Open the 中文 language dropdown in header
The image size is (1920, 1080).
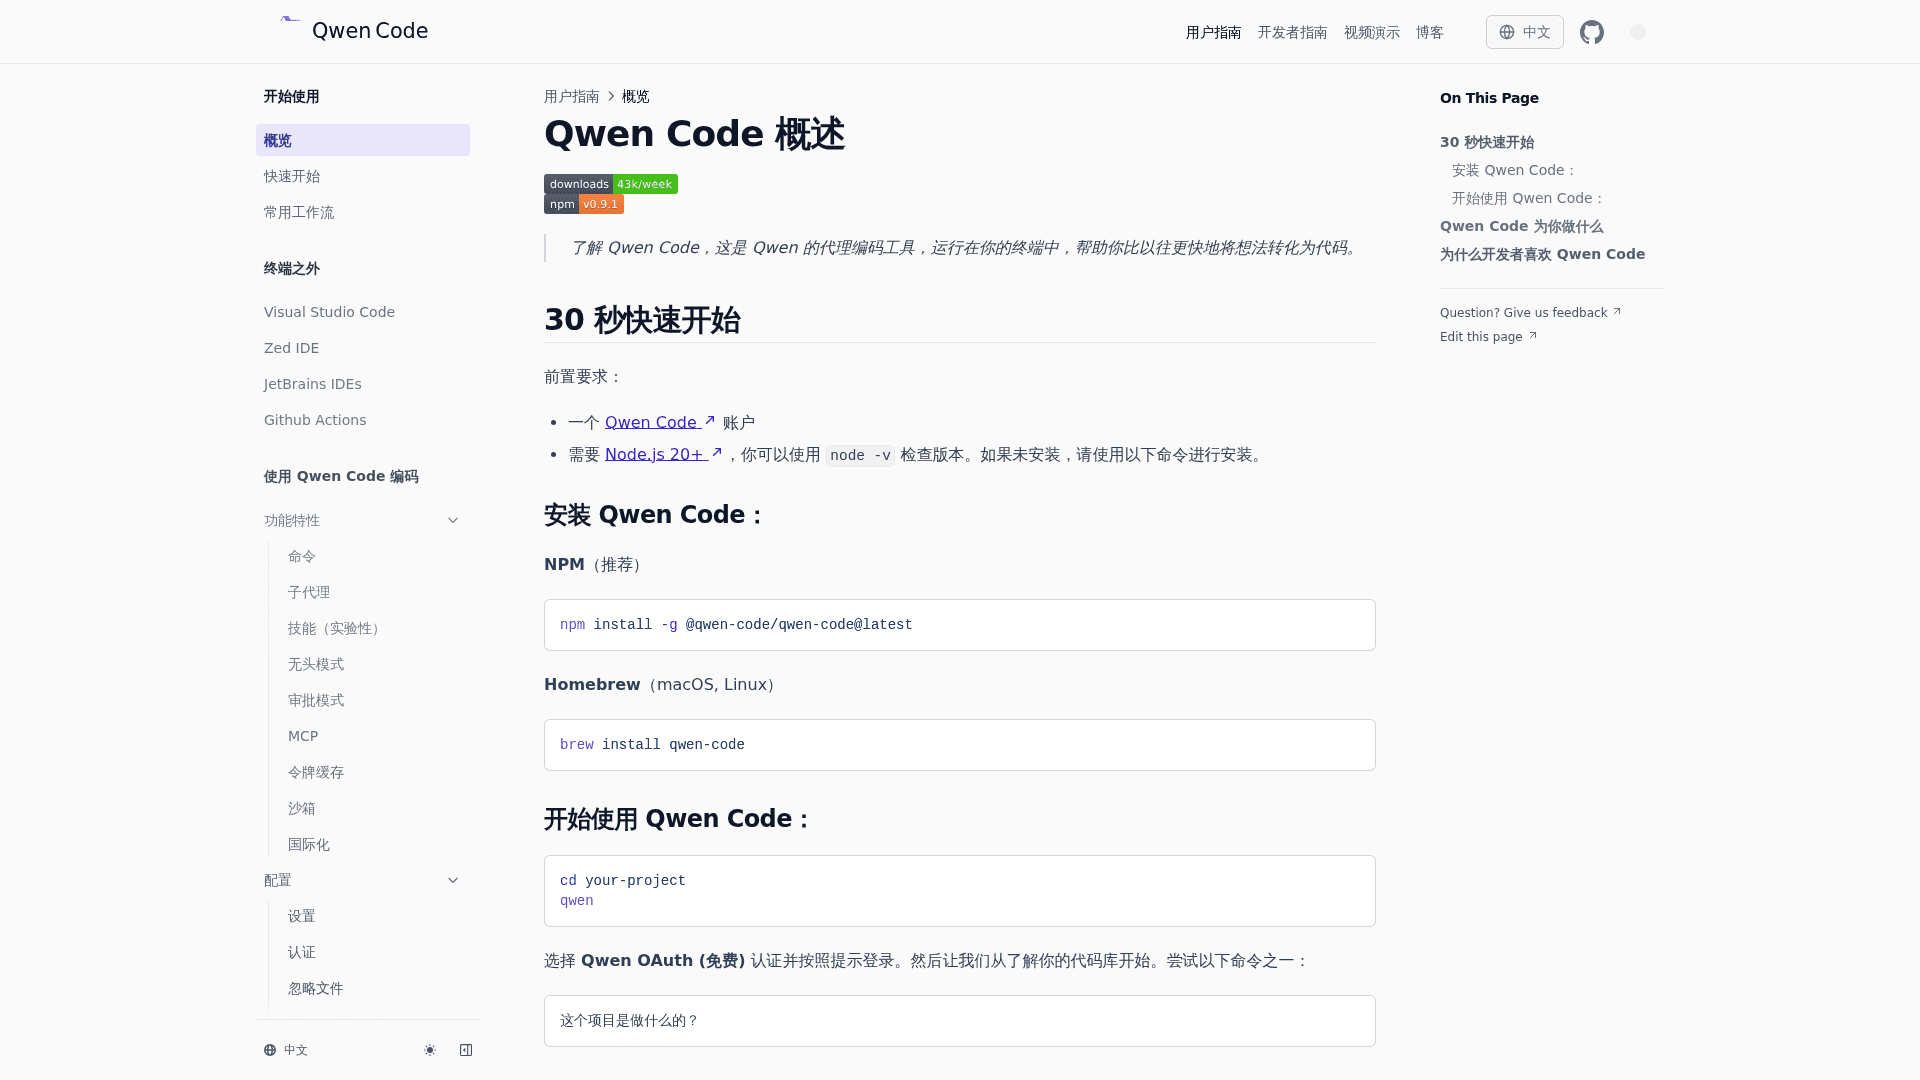[1524, 32]
